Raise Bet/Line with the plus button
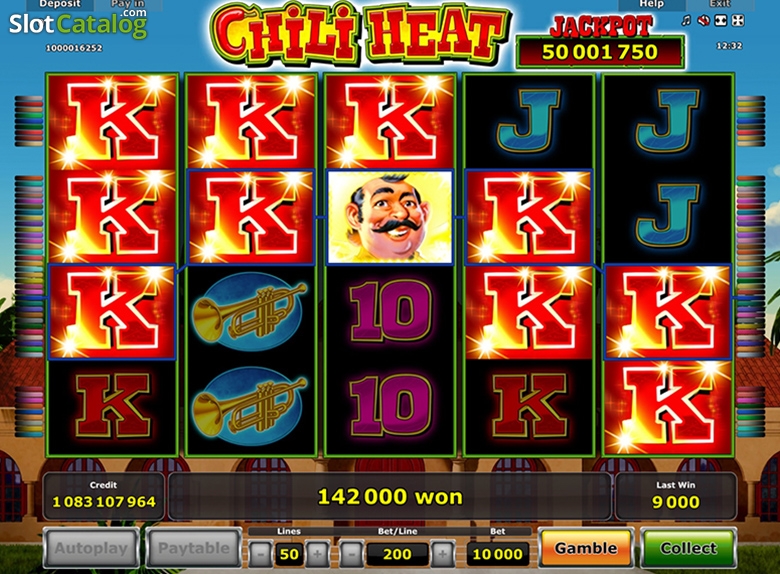This screenshot has height=574, width=780. click(x=442, y=554)
